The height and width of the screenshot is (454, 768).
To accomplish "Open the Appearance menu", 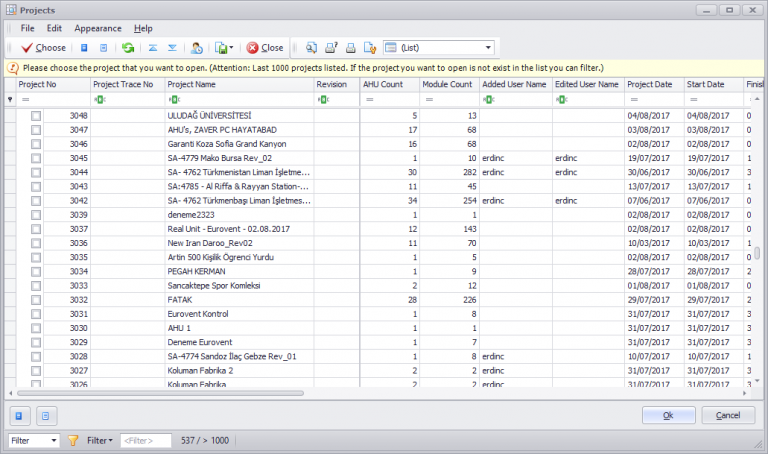I will pyautogui.click(x=98, y=28).
